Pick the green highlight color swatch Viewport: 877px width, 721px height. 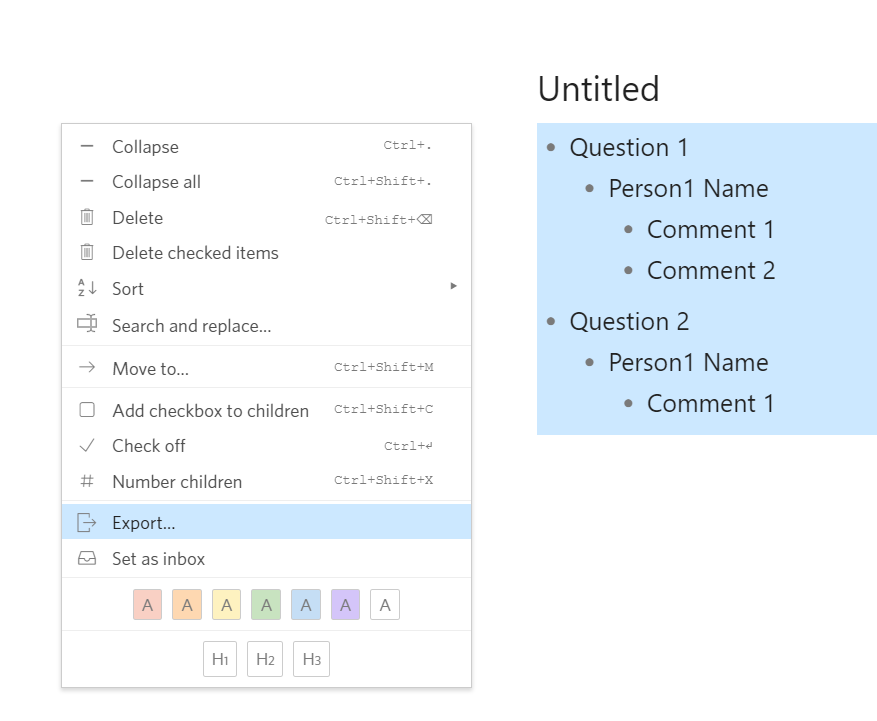(x=266, y=604)
